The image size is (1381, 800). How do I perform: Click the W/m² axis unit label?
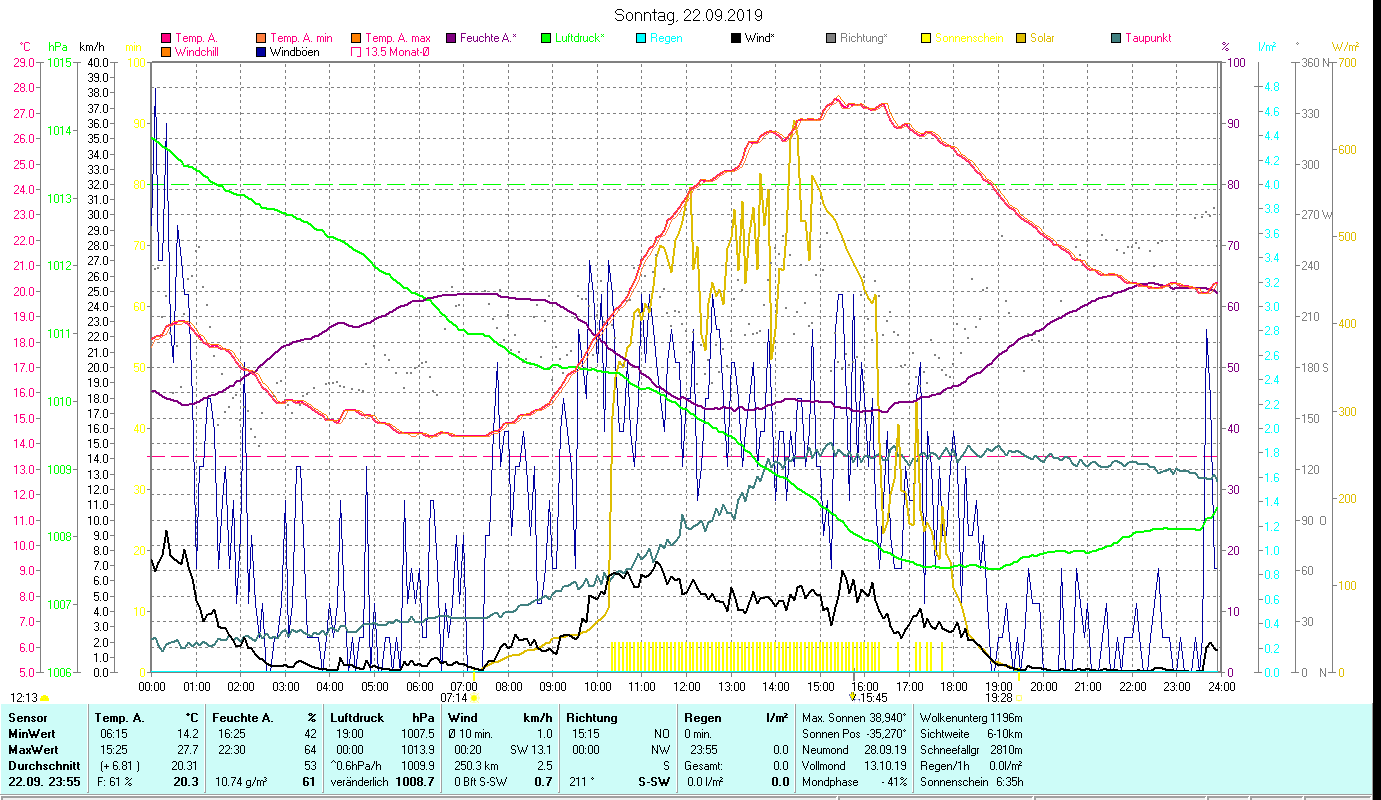[1344, 47]
